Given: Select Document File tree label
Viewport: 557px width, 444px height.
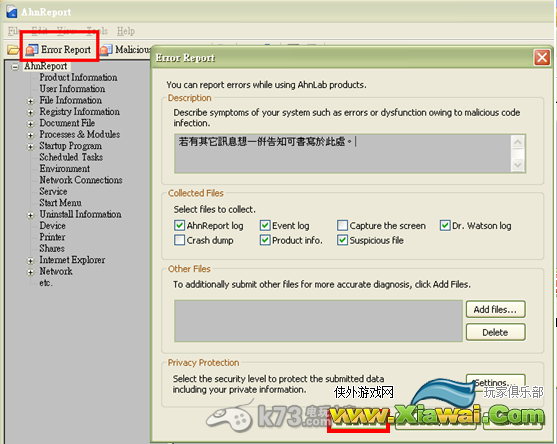Looking at the screenshot, I should tap(67, 123).
